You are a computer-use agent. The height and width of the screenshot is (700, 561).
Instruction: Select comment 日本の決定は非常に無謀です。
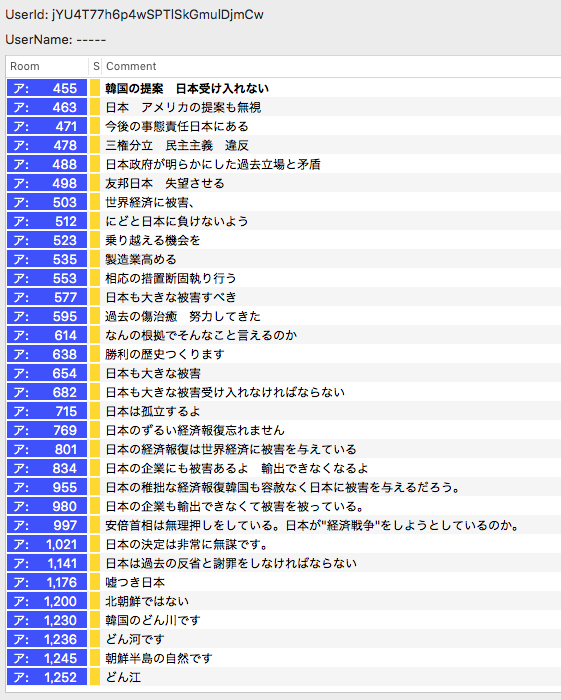tap(187, 544)
